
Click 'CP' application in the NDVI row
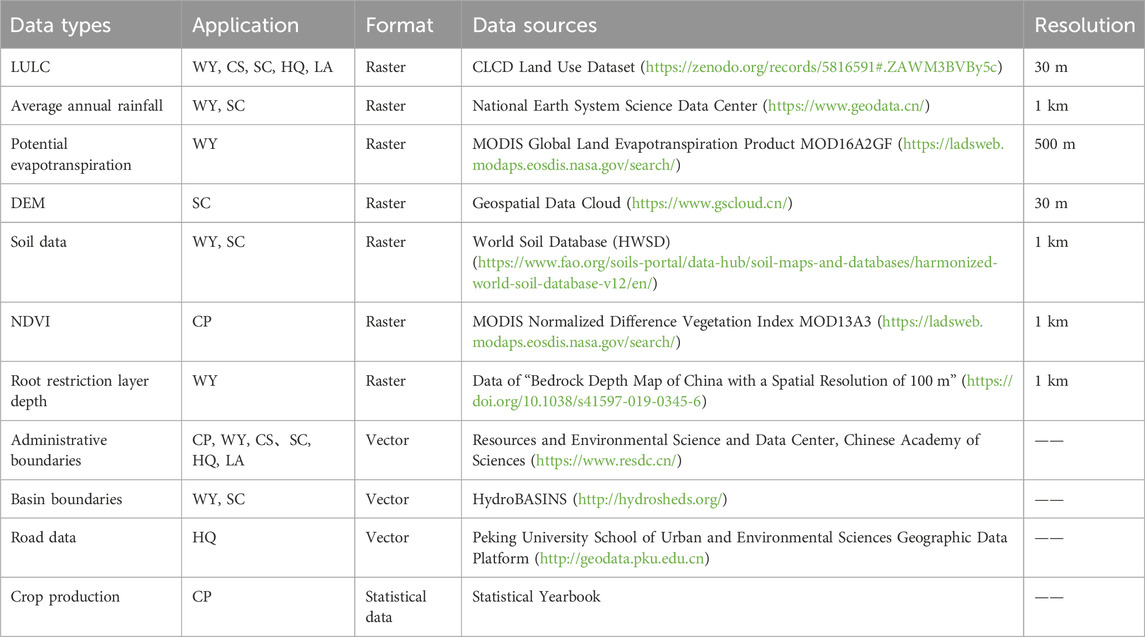(202, 321)
